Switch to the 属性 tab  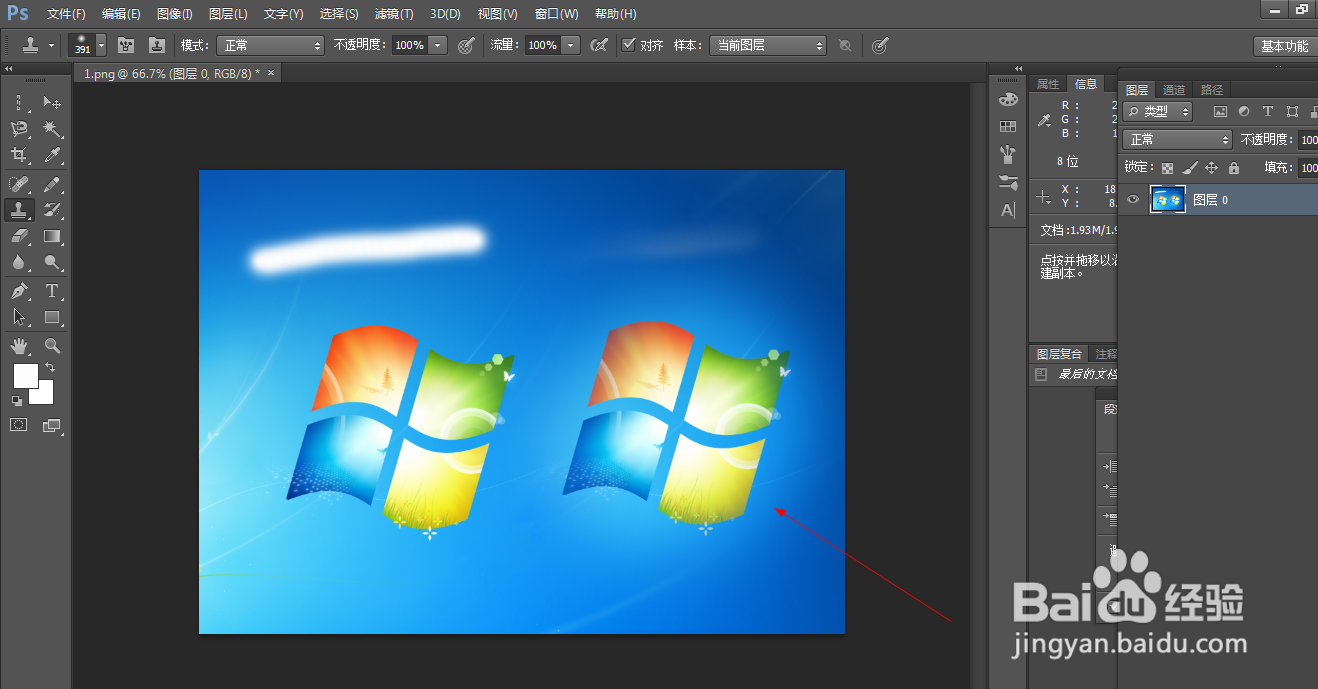pos(1047,84)
